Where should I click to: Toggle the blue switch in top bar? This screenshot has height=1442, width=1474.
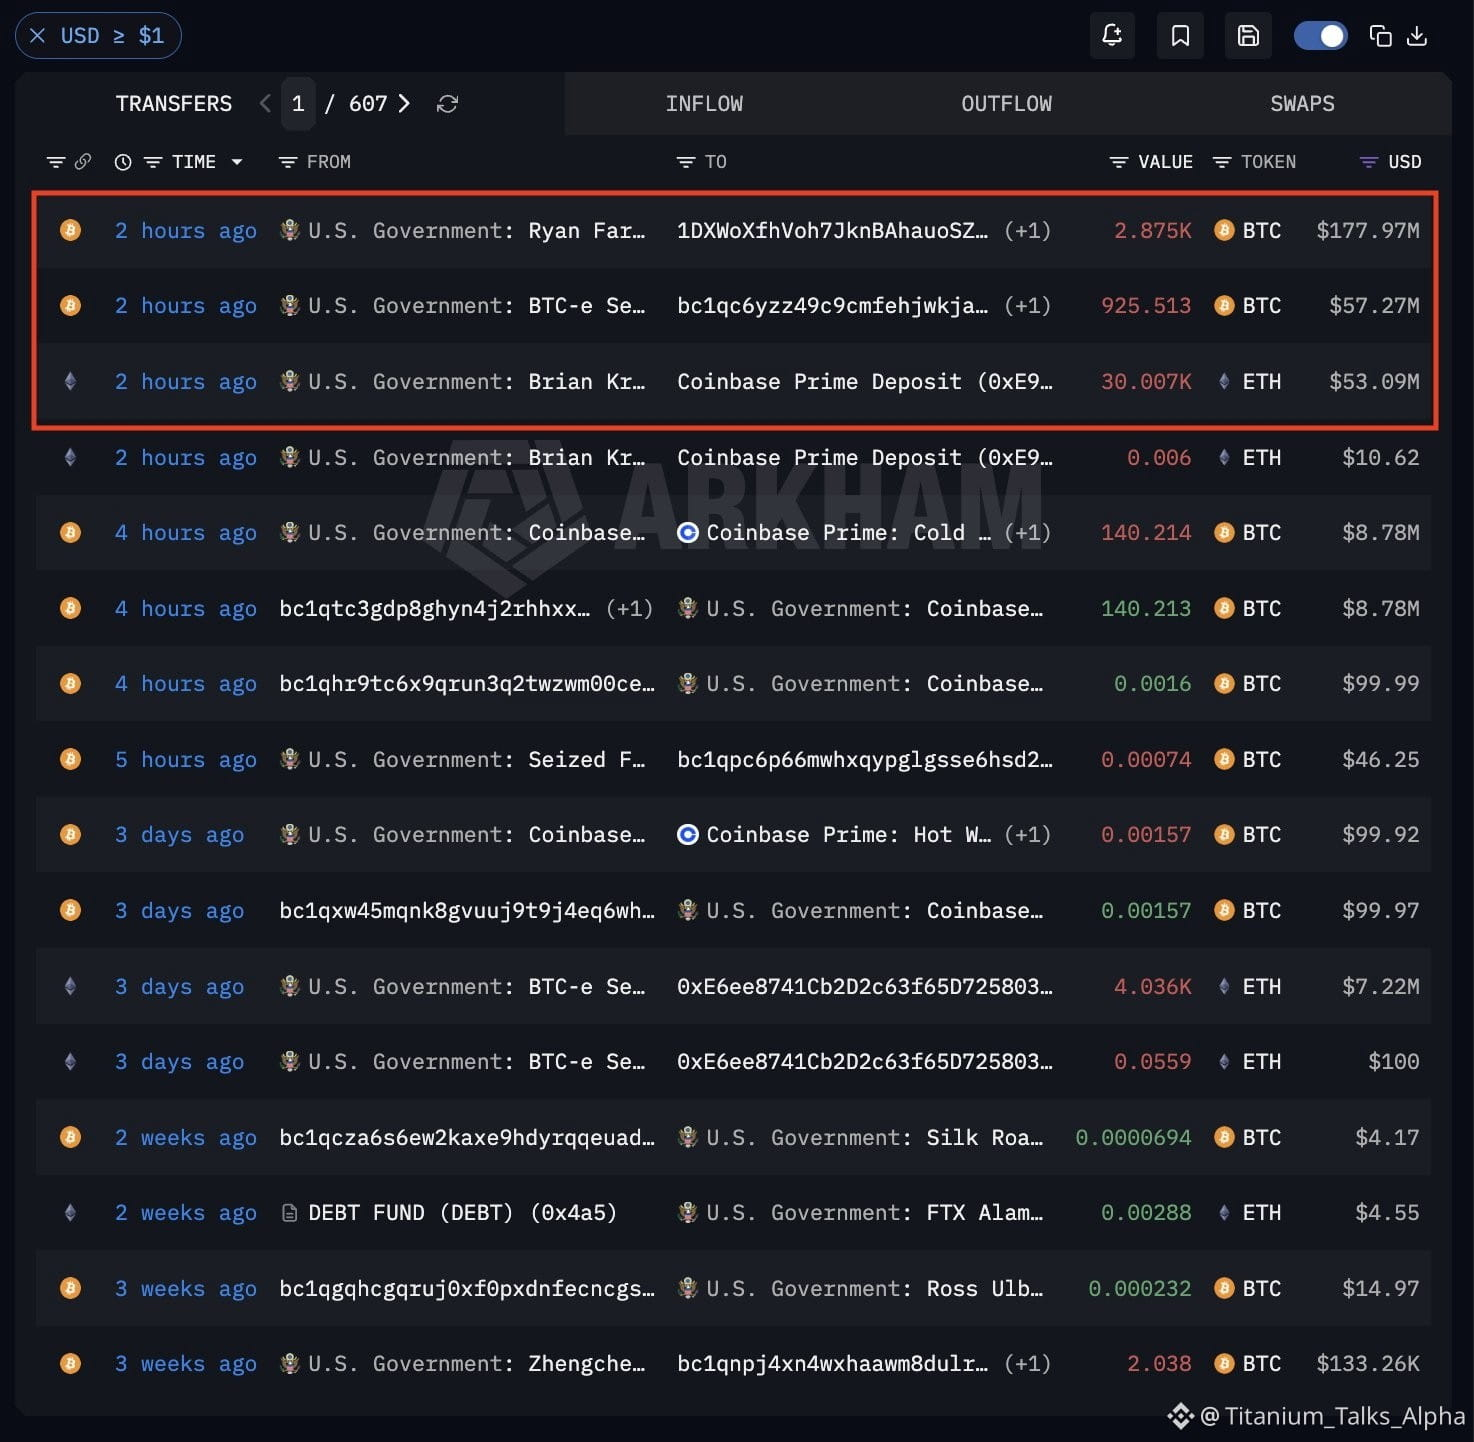click(1320, 36)
